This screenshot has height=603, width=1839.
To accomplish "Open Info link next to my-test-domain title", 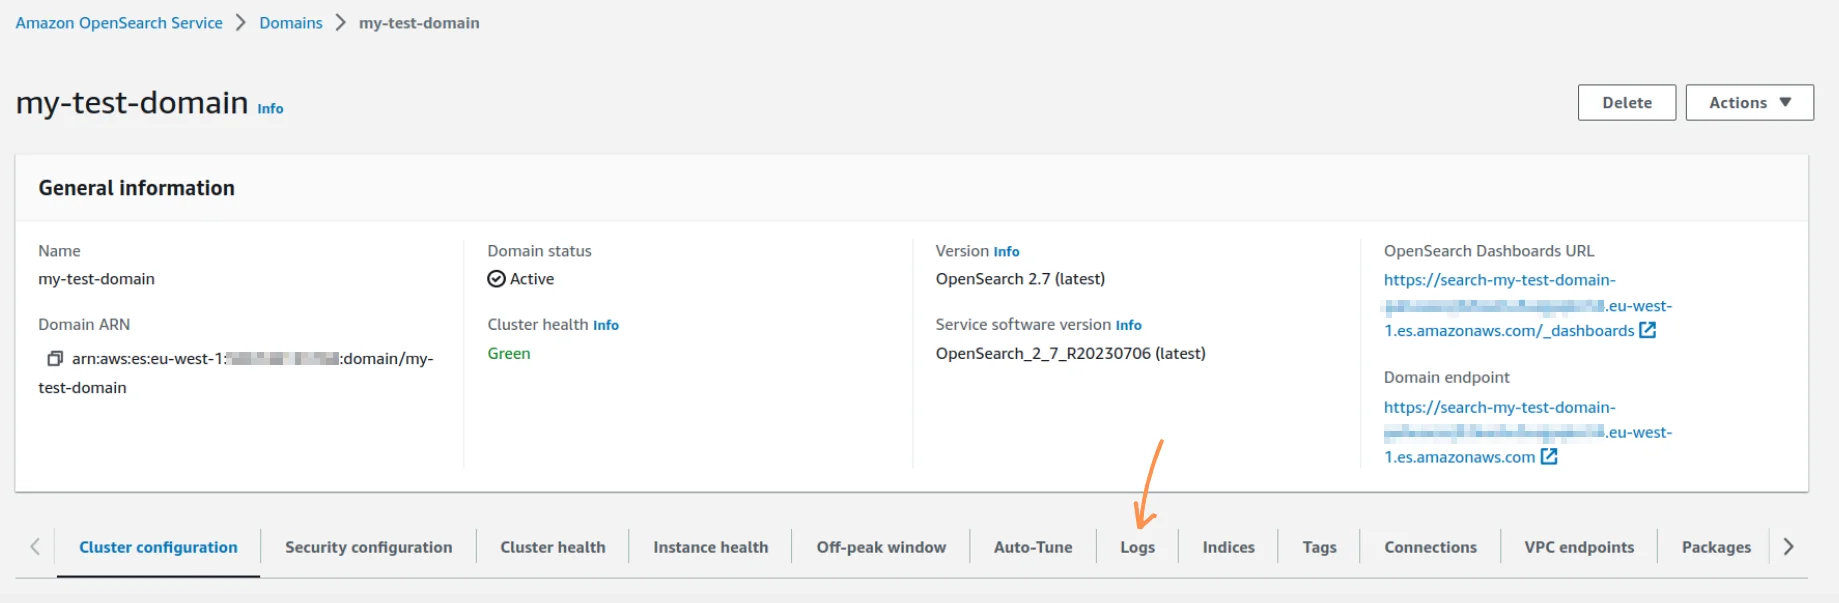I will click(x=270, y=109).
